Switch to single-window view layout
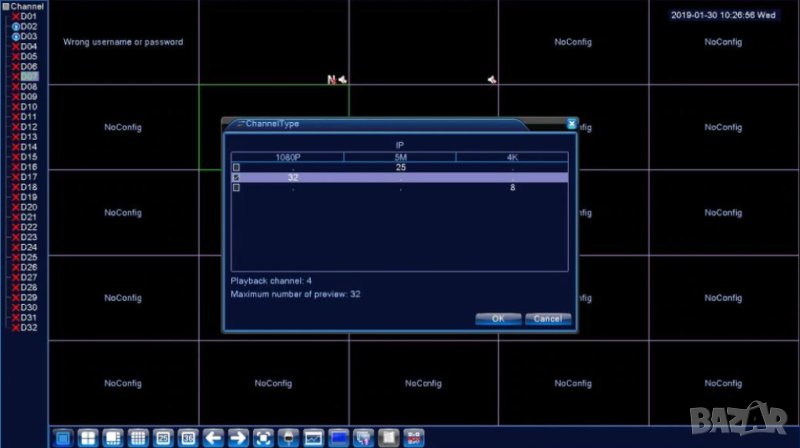The height and width of the screenshot is (448, 800). (x=62, y=437)
